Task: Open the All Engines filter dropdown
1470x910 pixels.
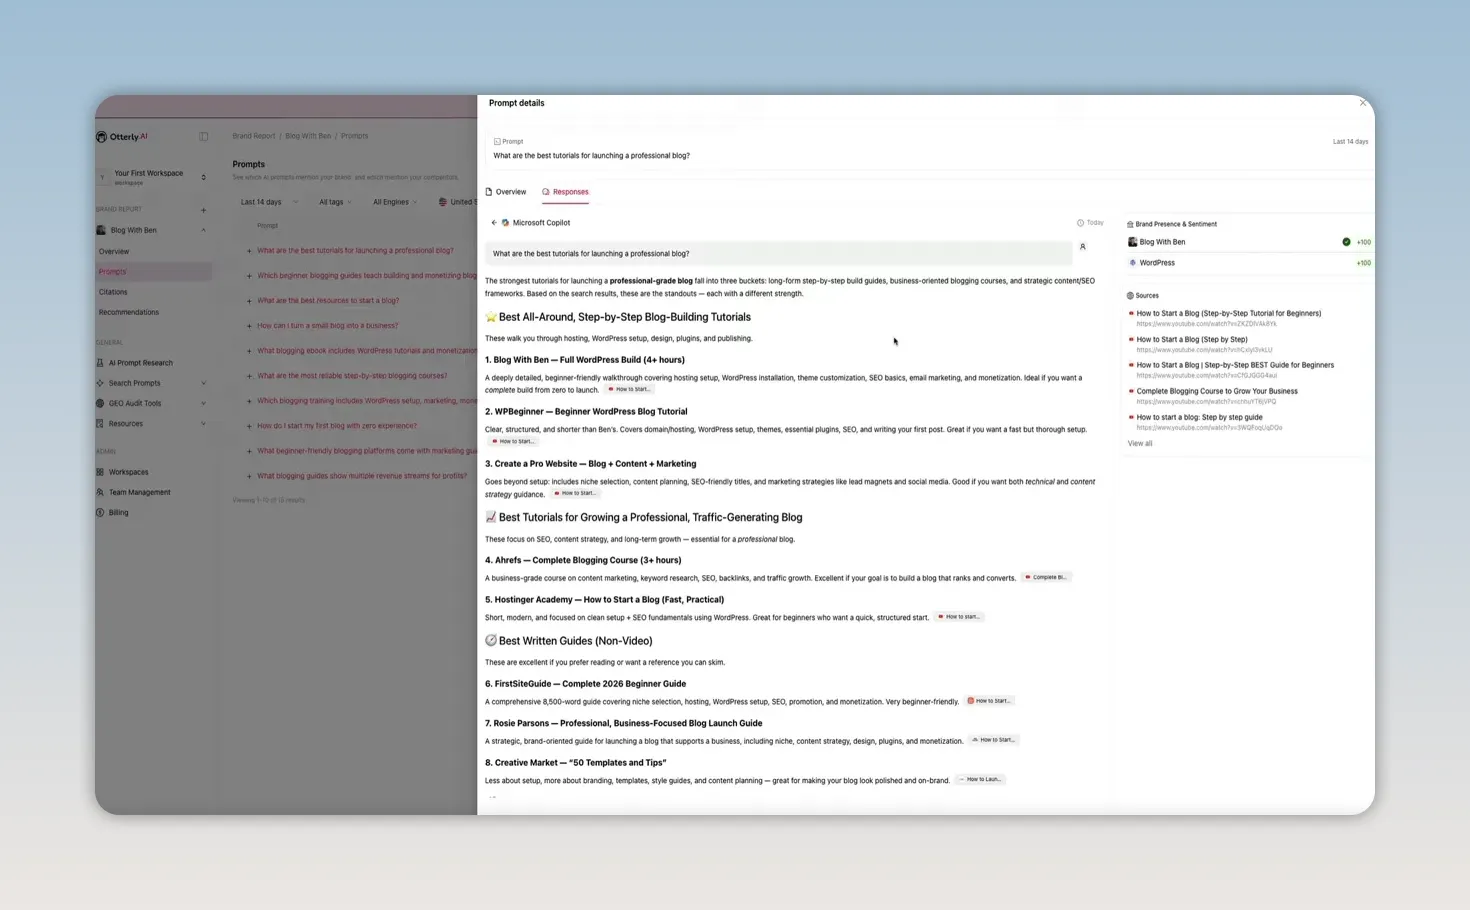Action: tap(395, 202)
